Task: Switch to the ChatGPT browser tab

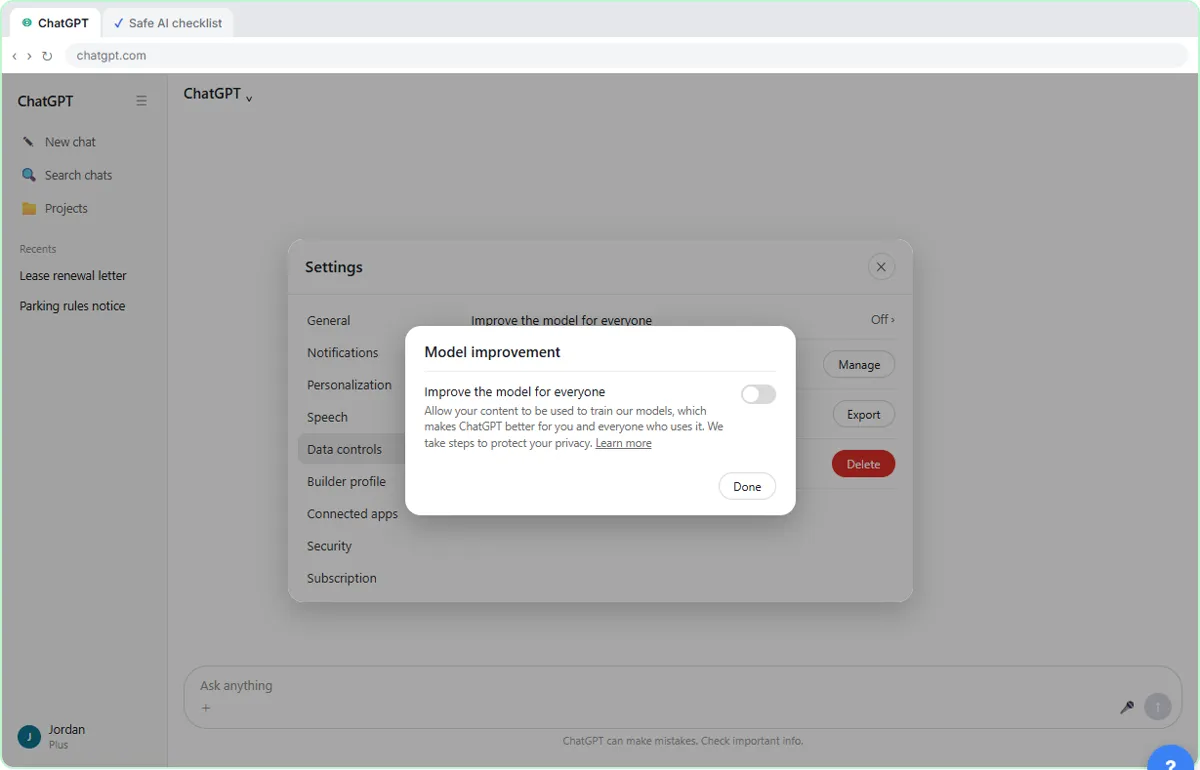Action: pos(56,23)
